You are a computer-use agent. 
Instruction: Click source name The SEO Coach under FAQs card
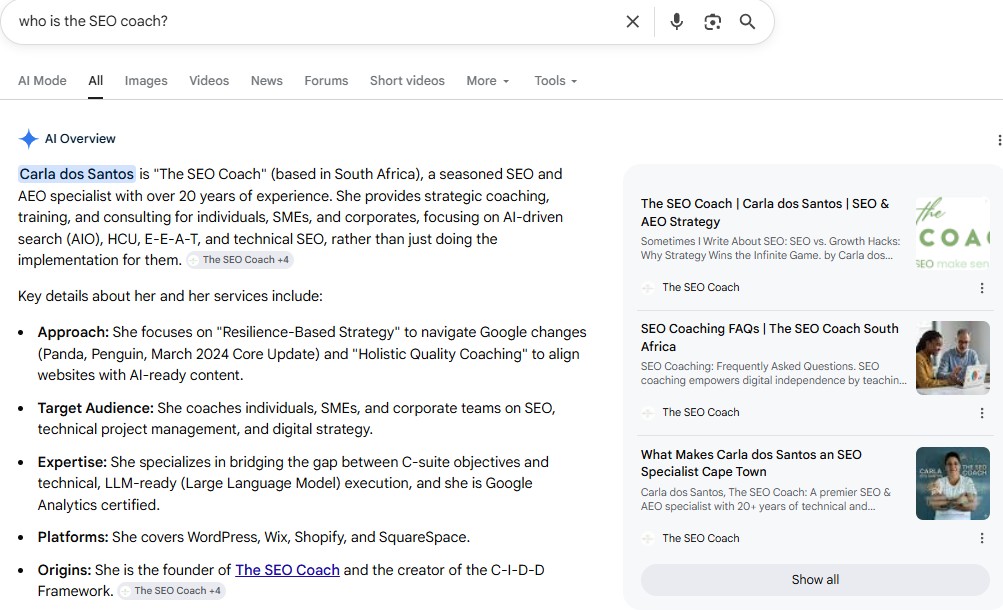click(x=700, y=413)
